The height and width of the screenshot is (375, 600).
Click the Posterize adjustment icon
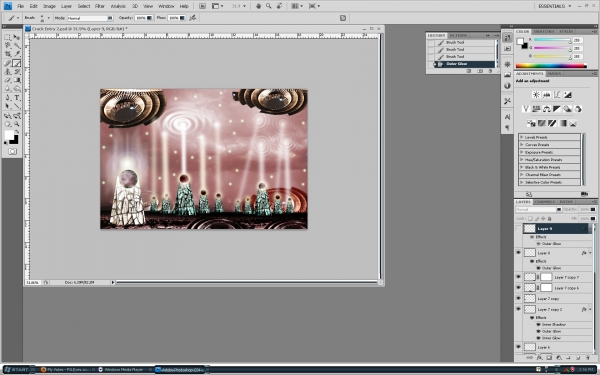[x=541, y=123]
